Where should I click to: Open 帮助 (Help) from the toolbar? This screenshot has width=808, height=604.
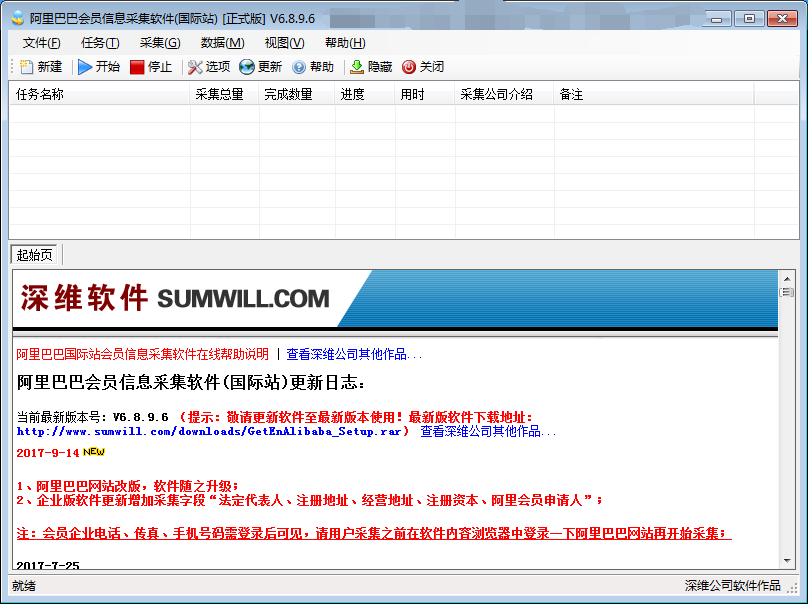click(313, 67)
